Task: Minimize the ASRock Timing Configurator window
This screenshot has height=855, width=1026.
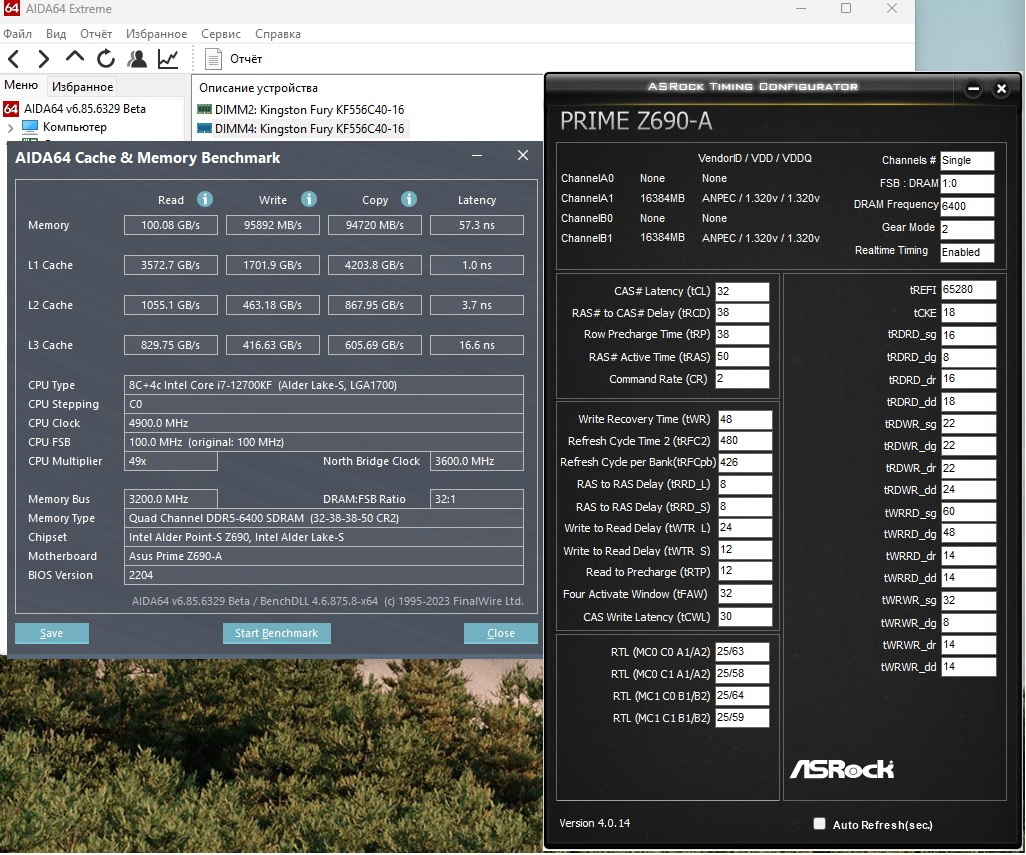Action: (974, 88)
